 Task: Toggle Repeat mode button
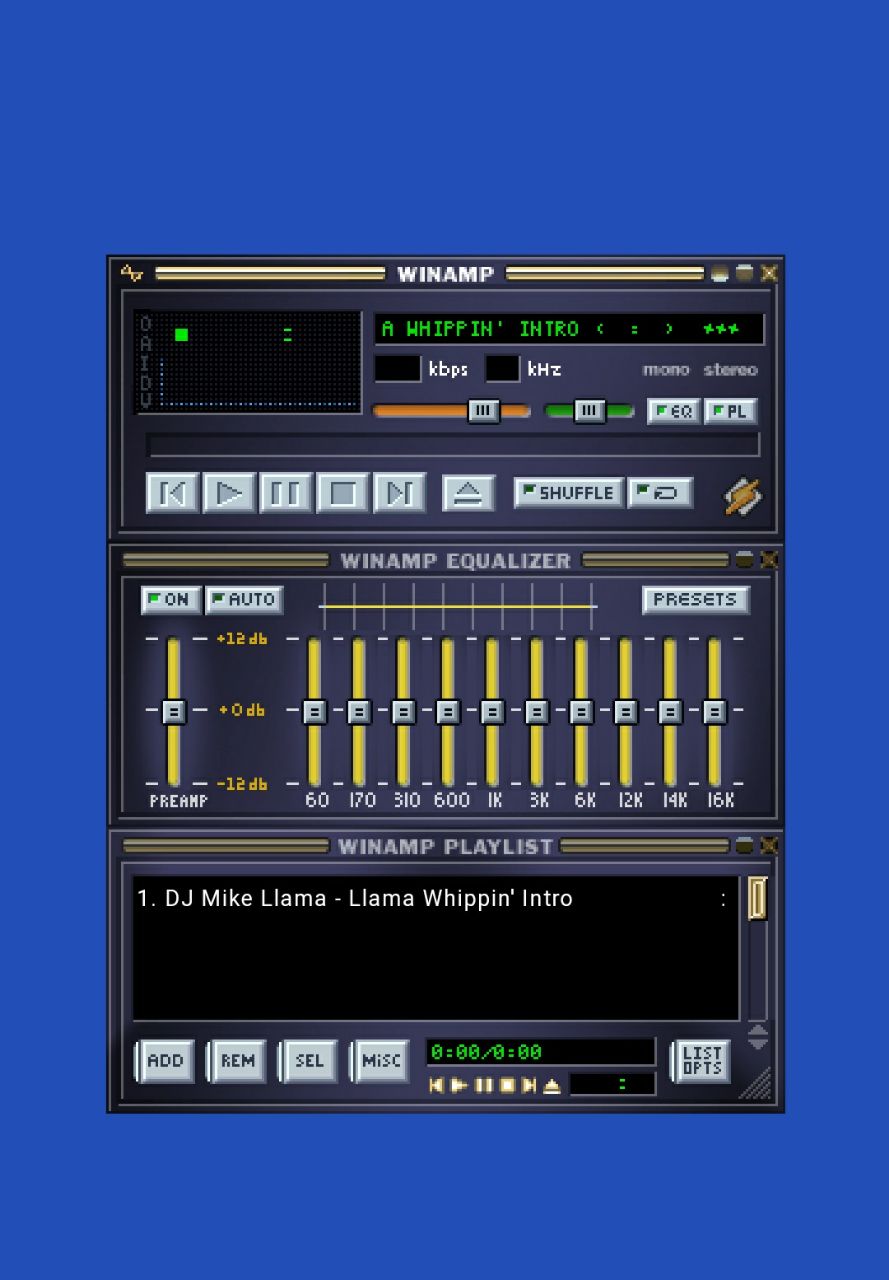[x=660, y=493]
